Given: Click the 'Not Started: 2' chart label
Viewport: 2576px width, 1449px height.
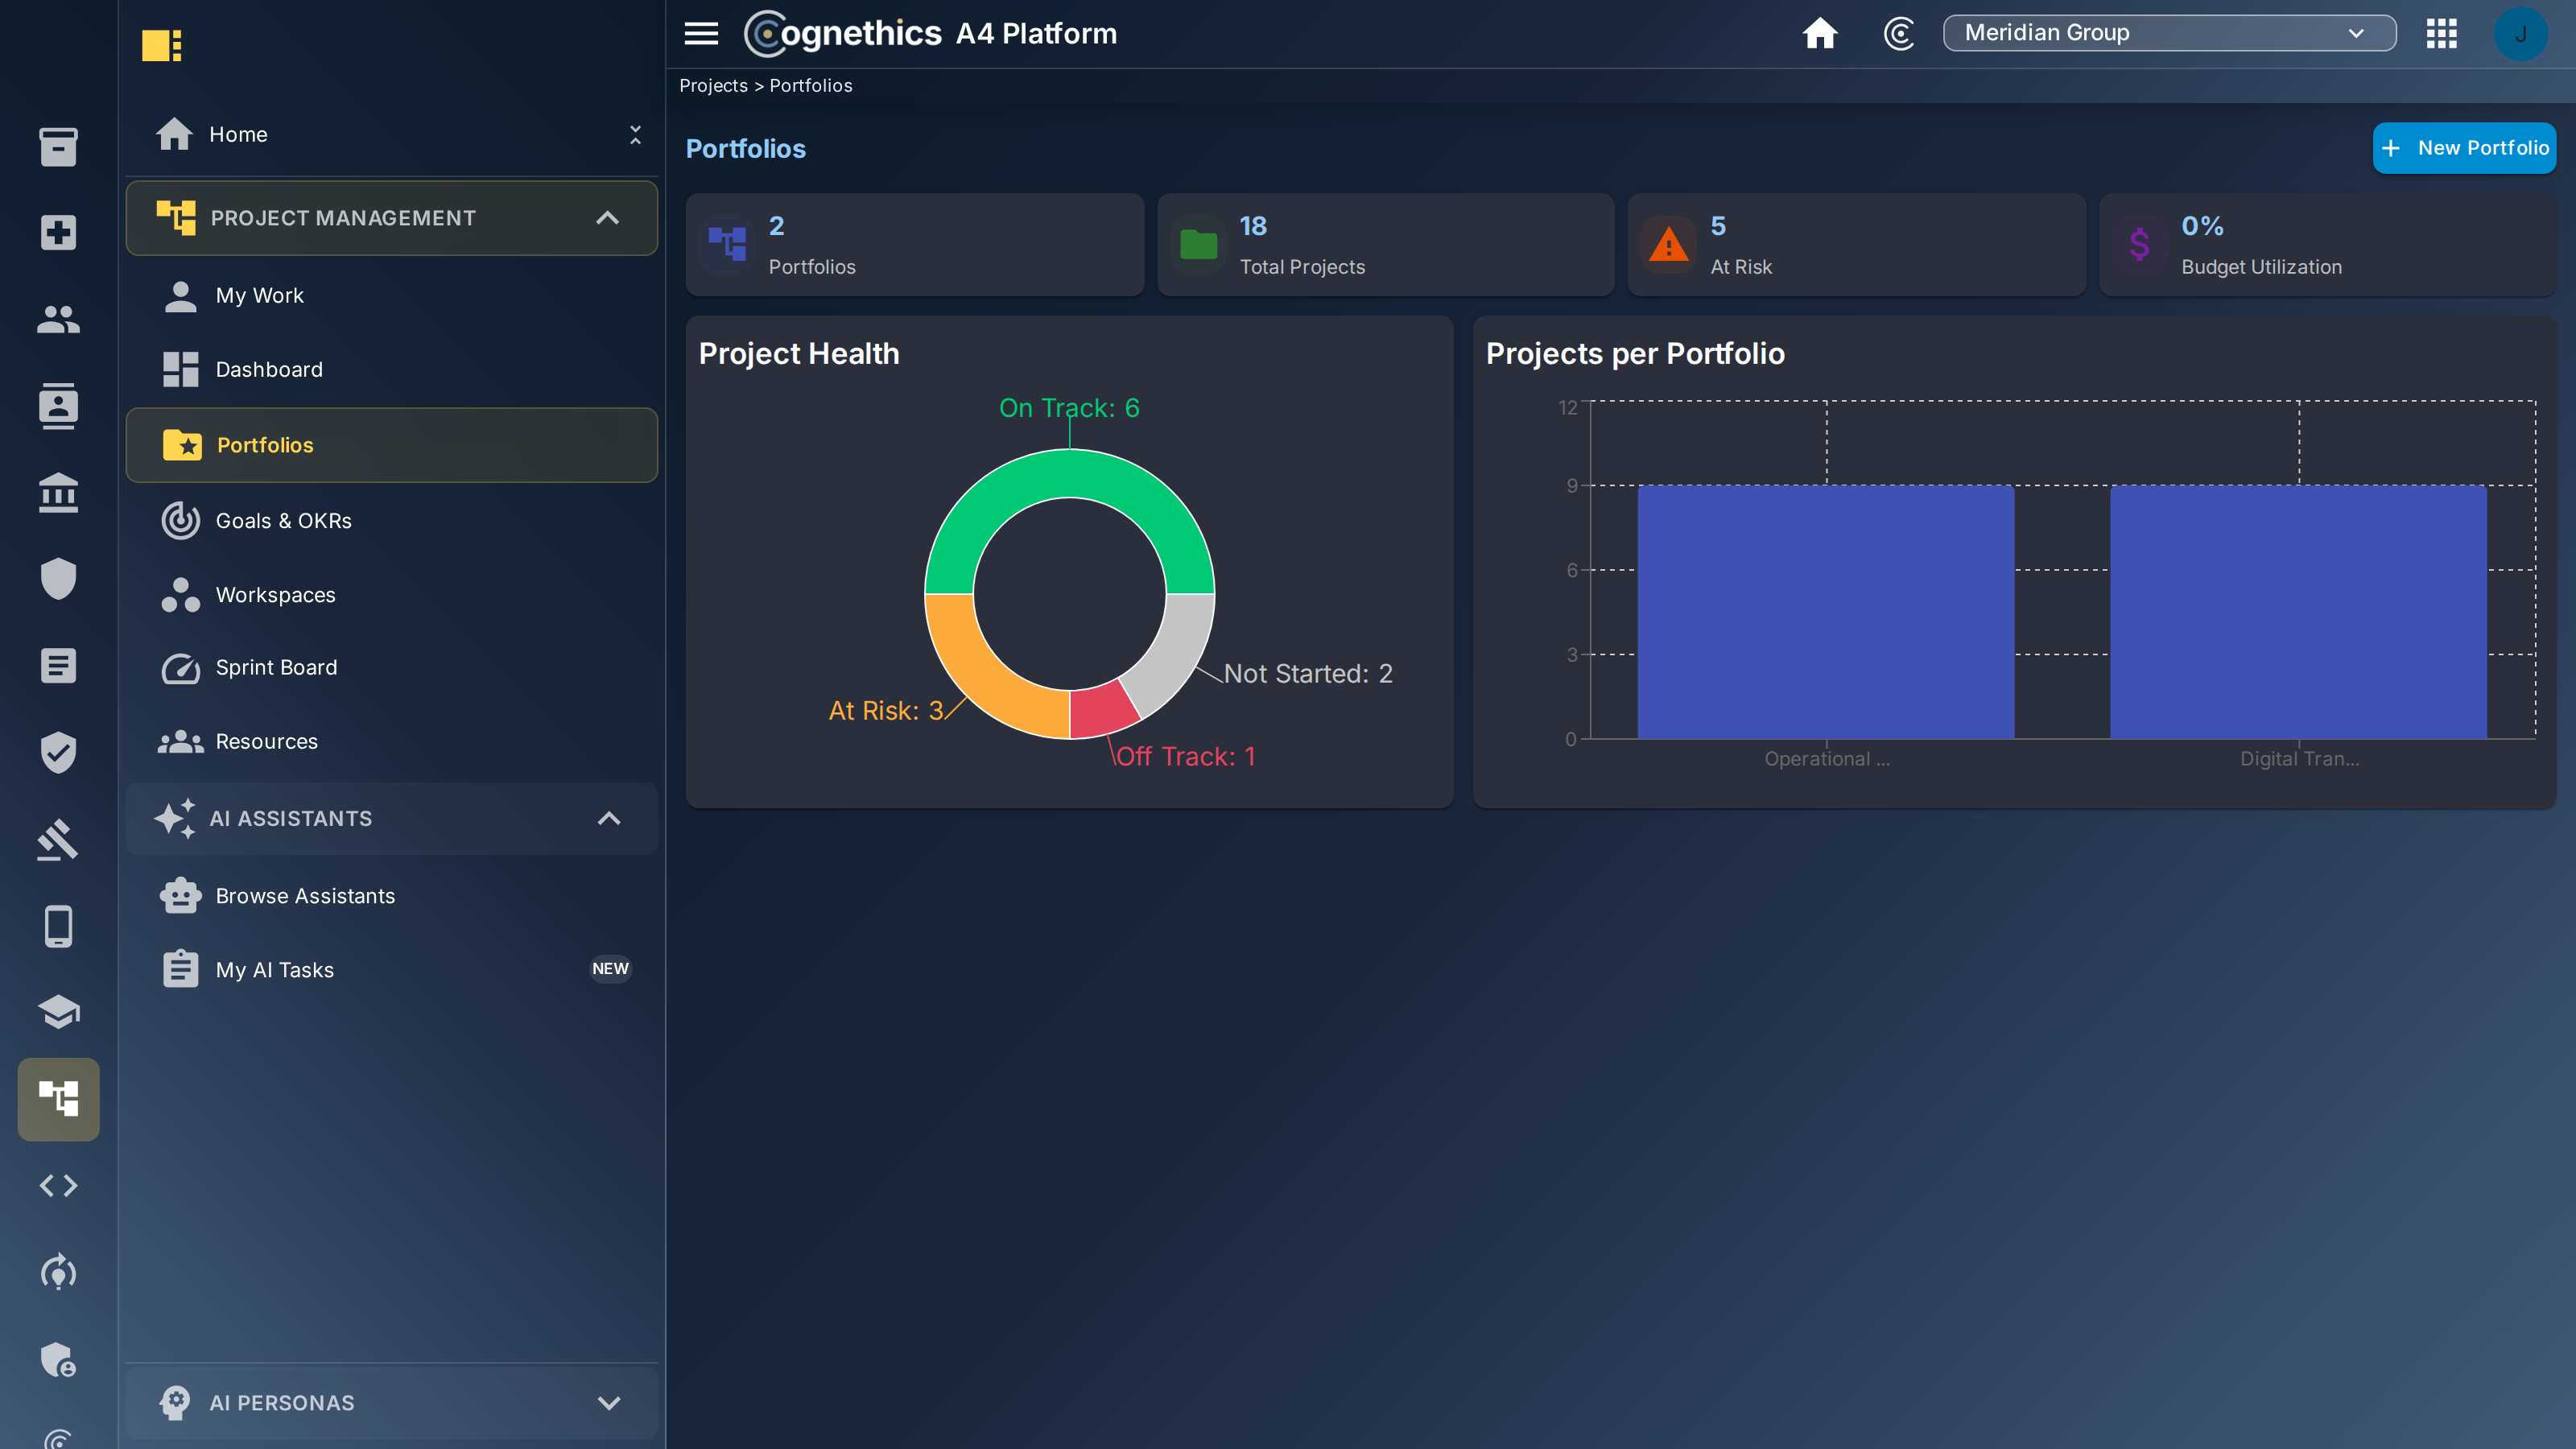Looking at the screenshot, I should click(1308, 674).
